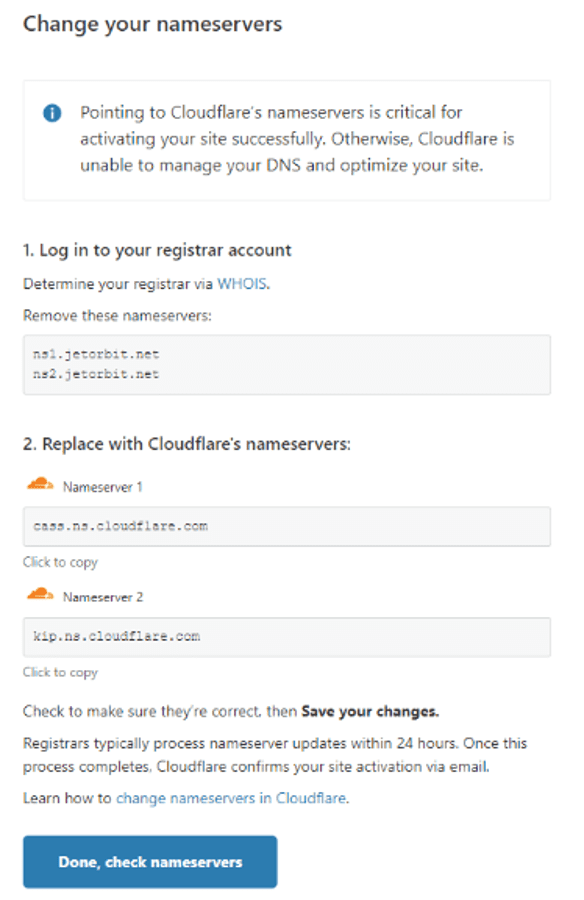This screenshot has height=900, width=584.
Task: Open the change nameservers in Cloudflare link
Action: tap(231, 798)
